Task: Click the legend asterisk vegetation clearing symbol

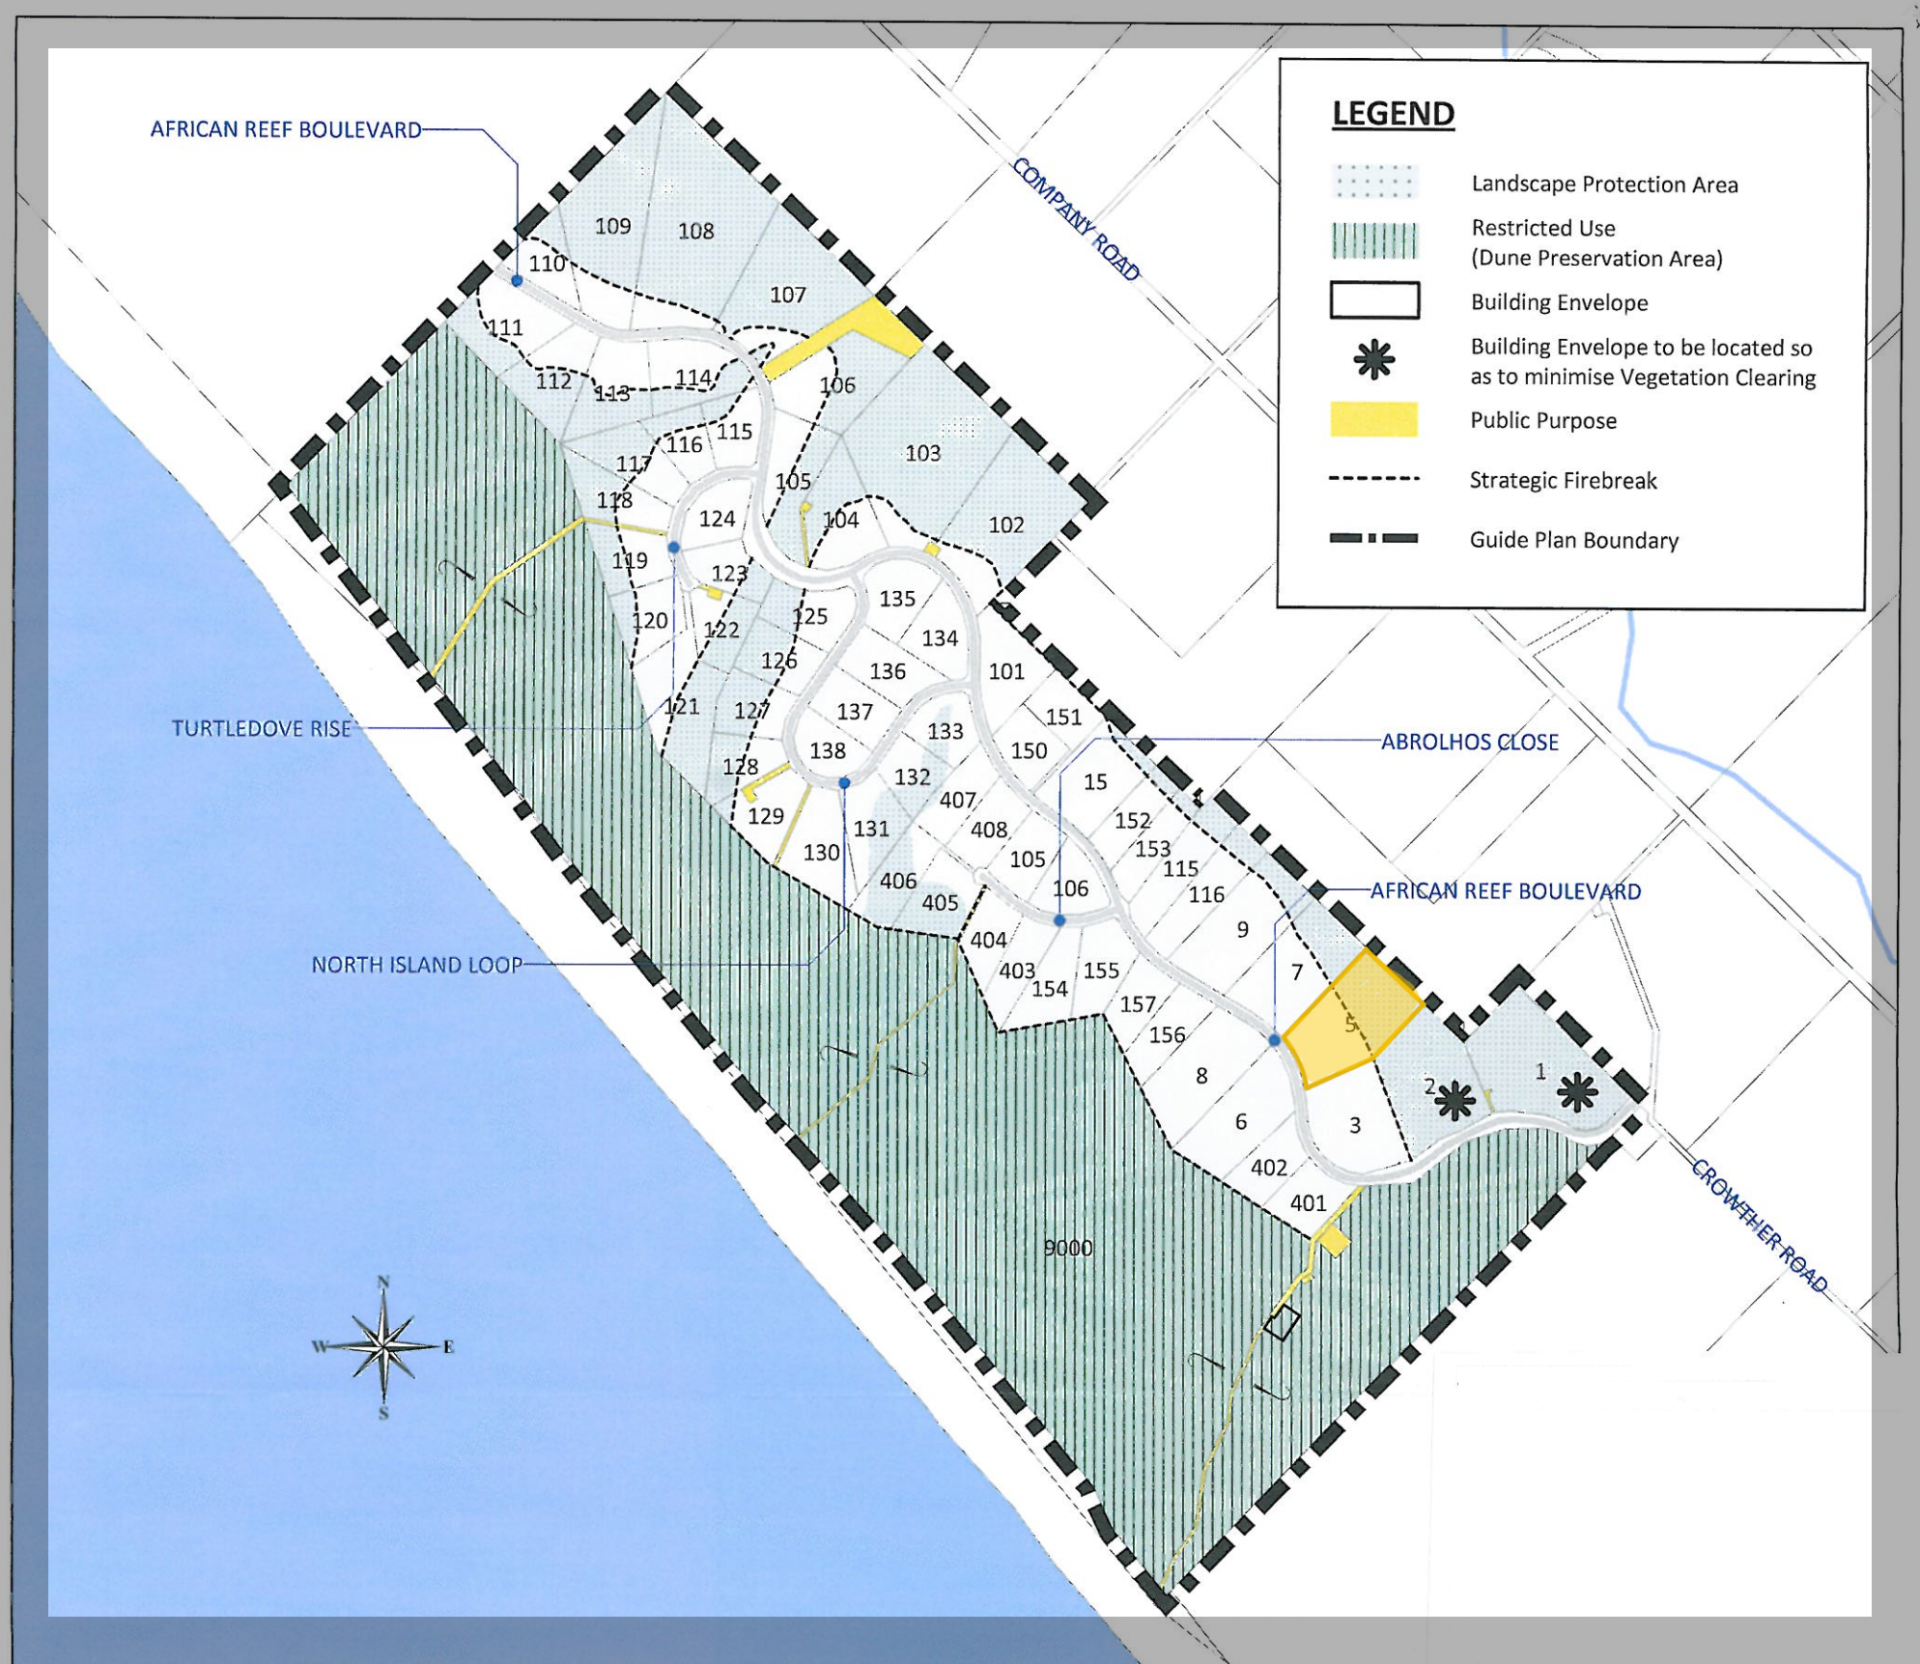Action: coord(1374,360)
